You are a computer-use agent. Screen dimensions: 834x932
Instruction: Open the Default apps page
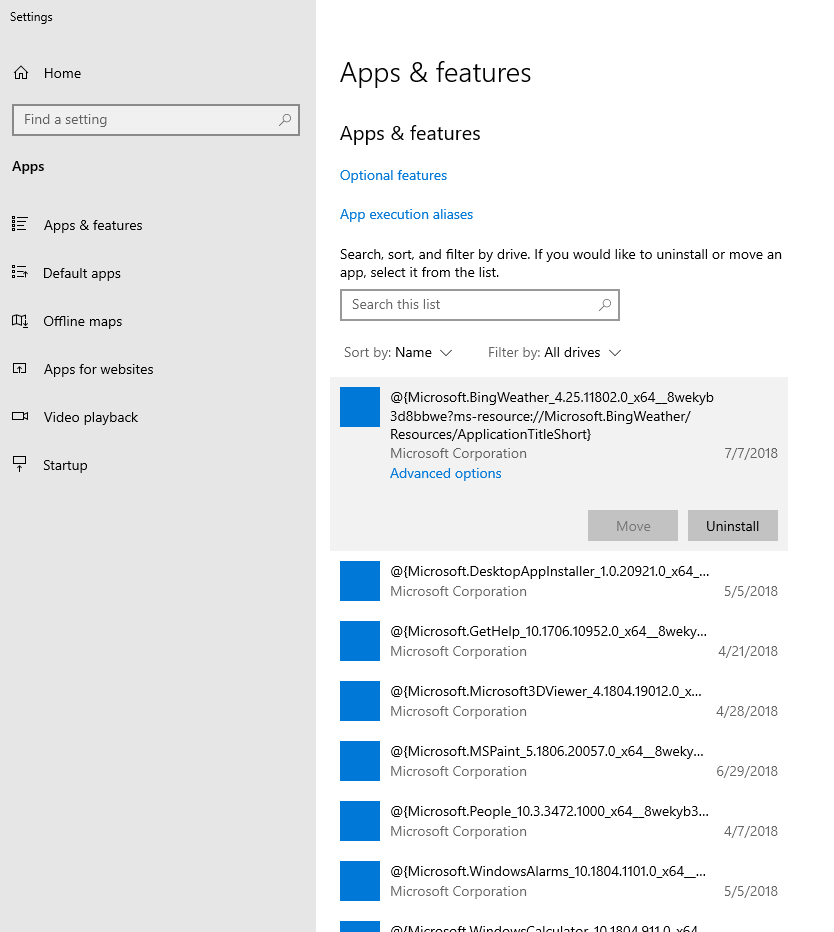[x=81, y=273]
